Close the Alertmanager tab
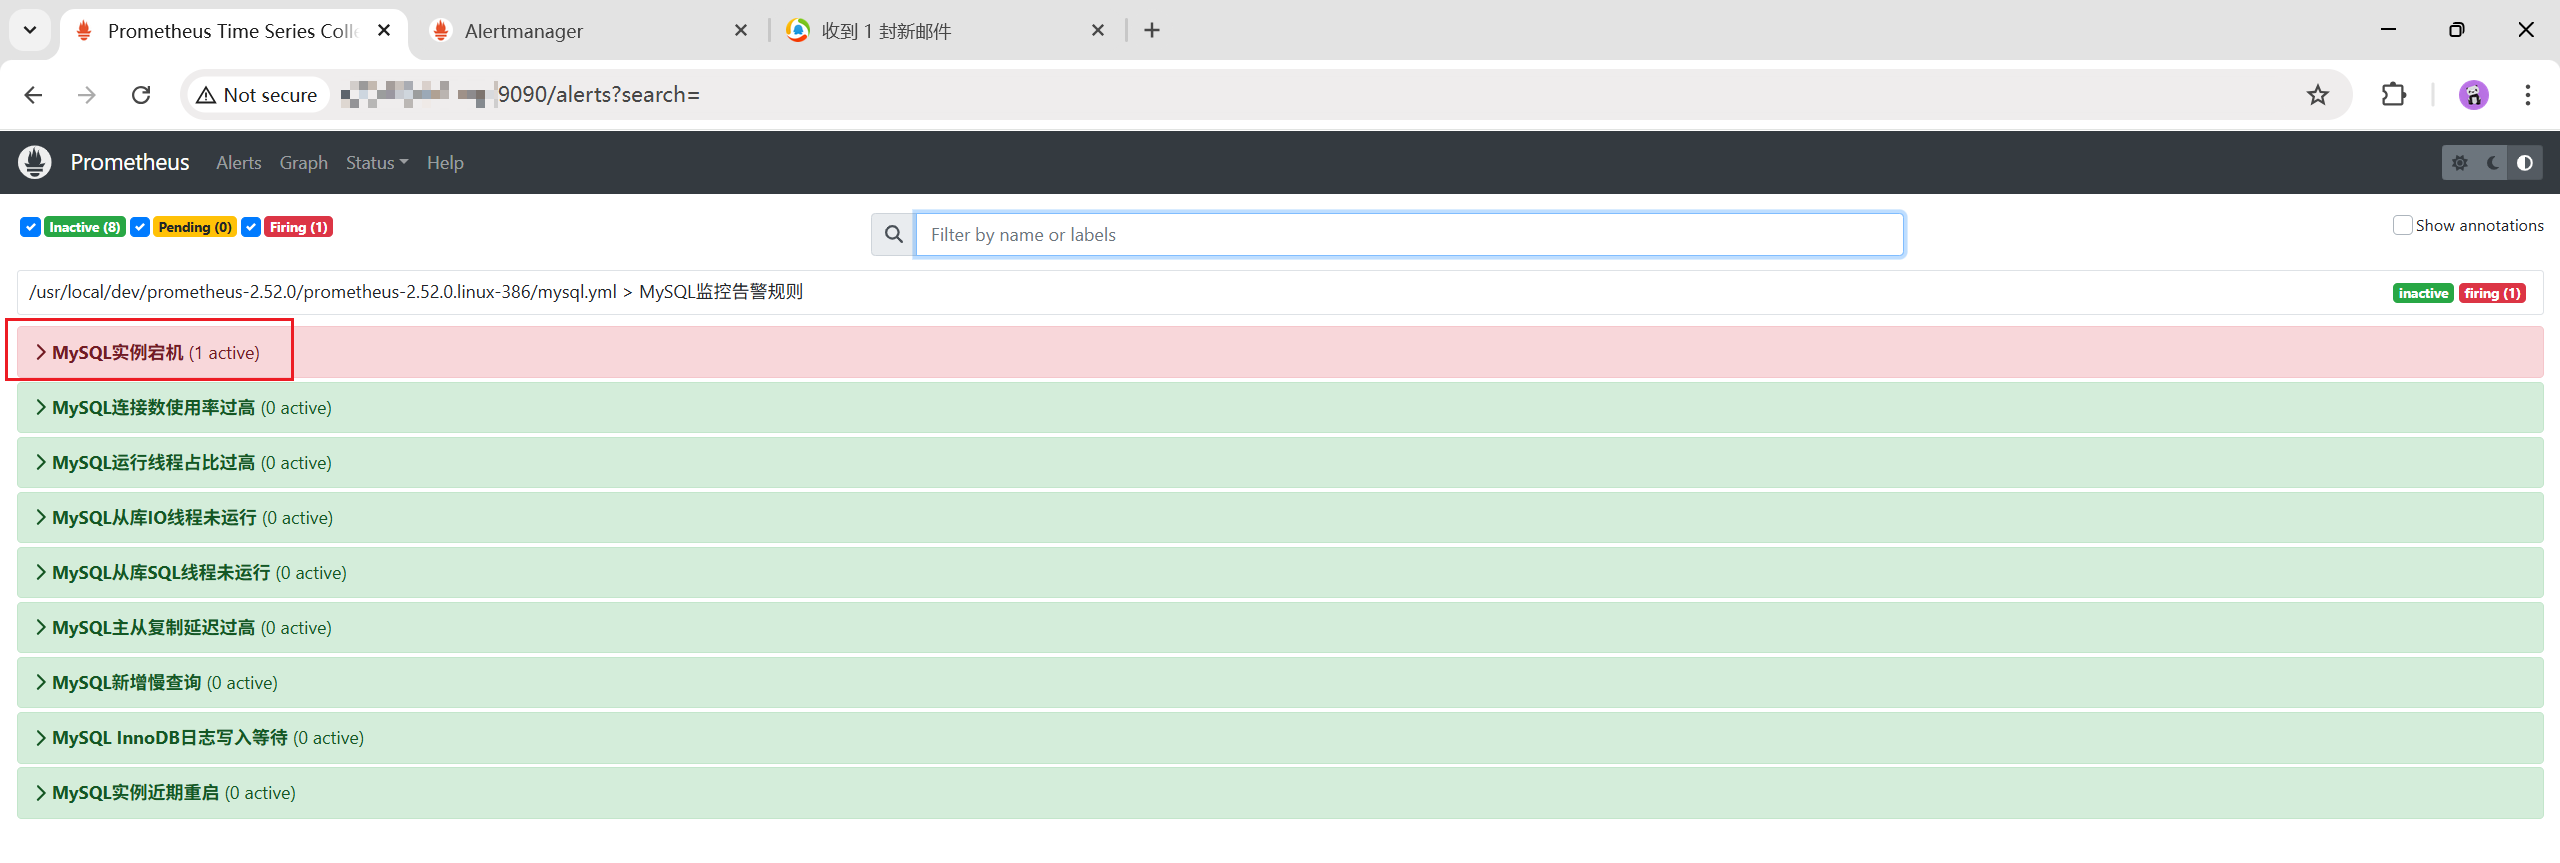 pos(741,30)
